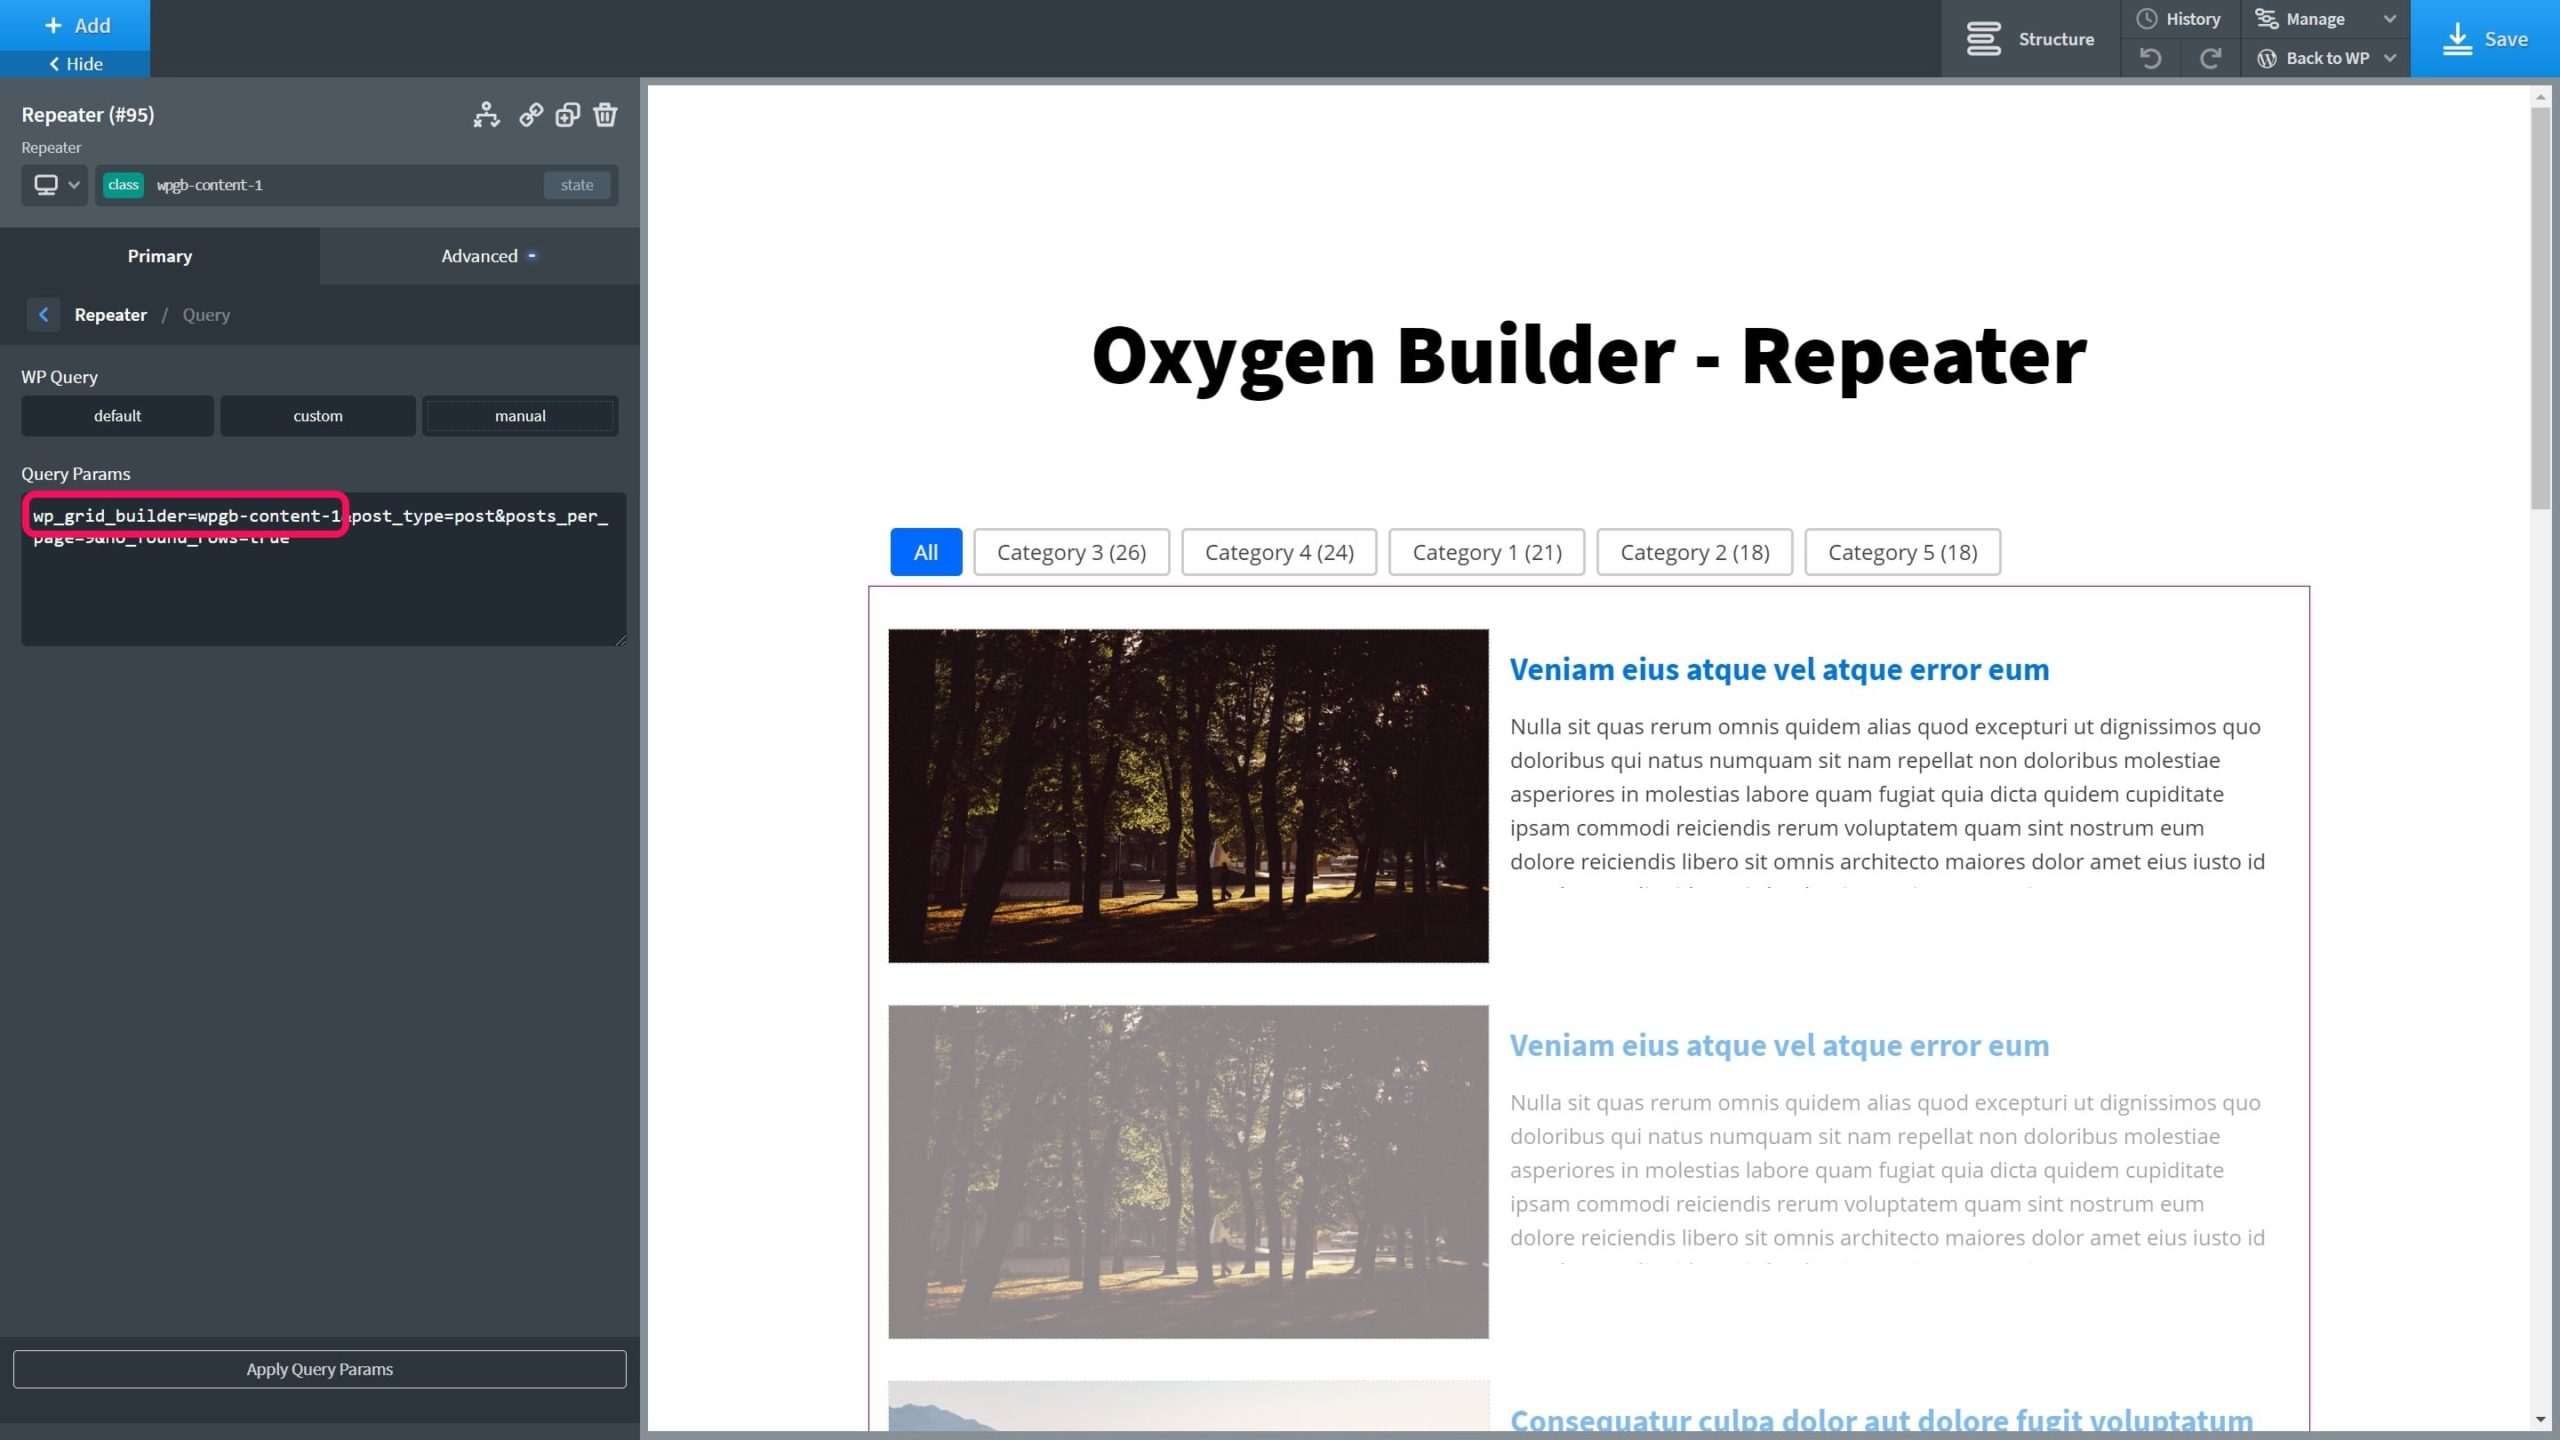Image resolution: width=2560 pixels, height=1440 pixels.
Task: Open the Structure panel
Action: point(2032,39)
